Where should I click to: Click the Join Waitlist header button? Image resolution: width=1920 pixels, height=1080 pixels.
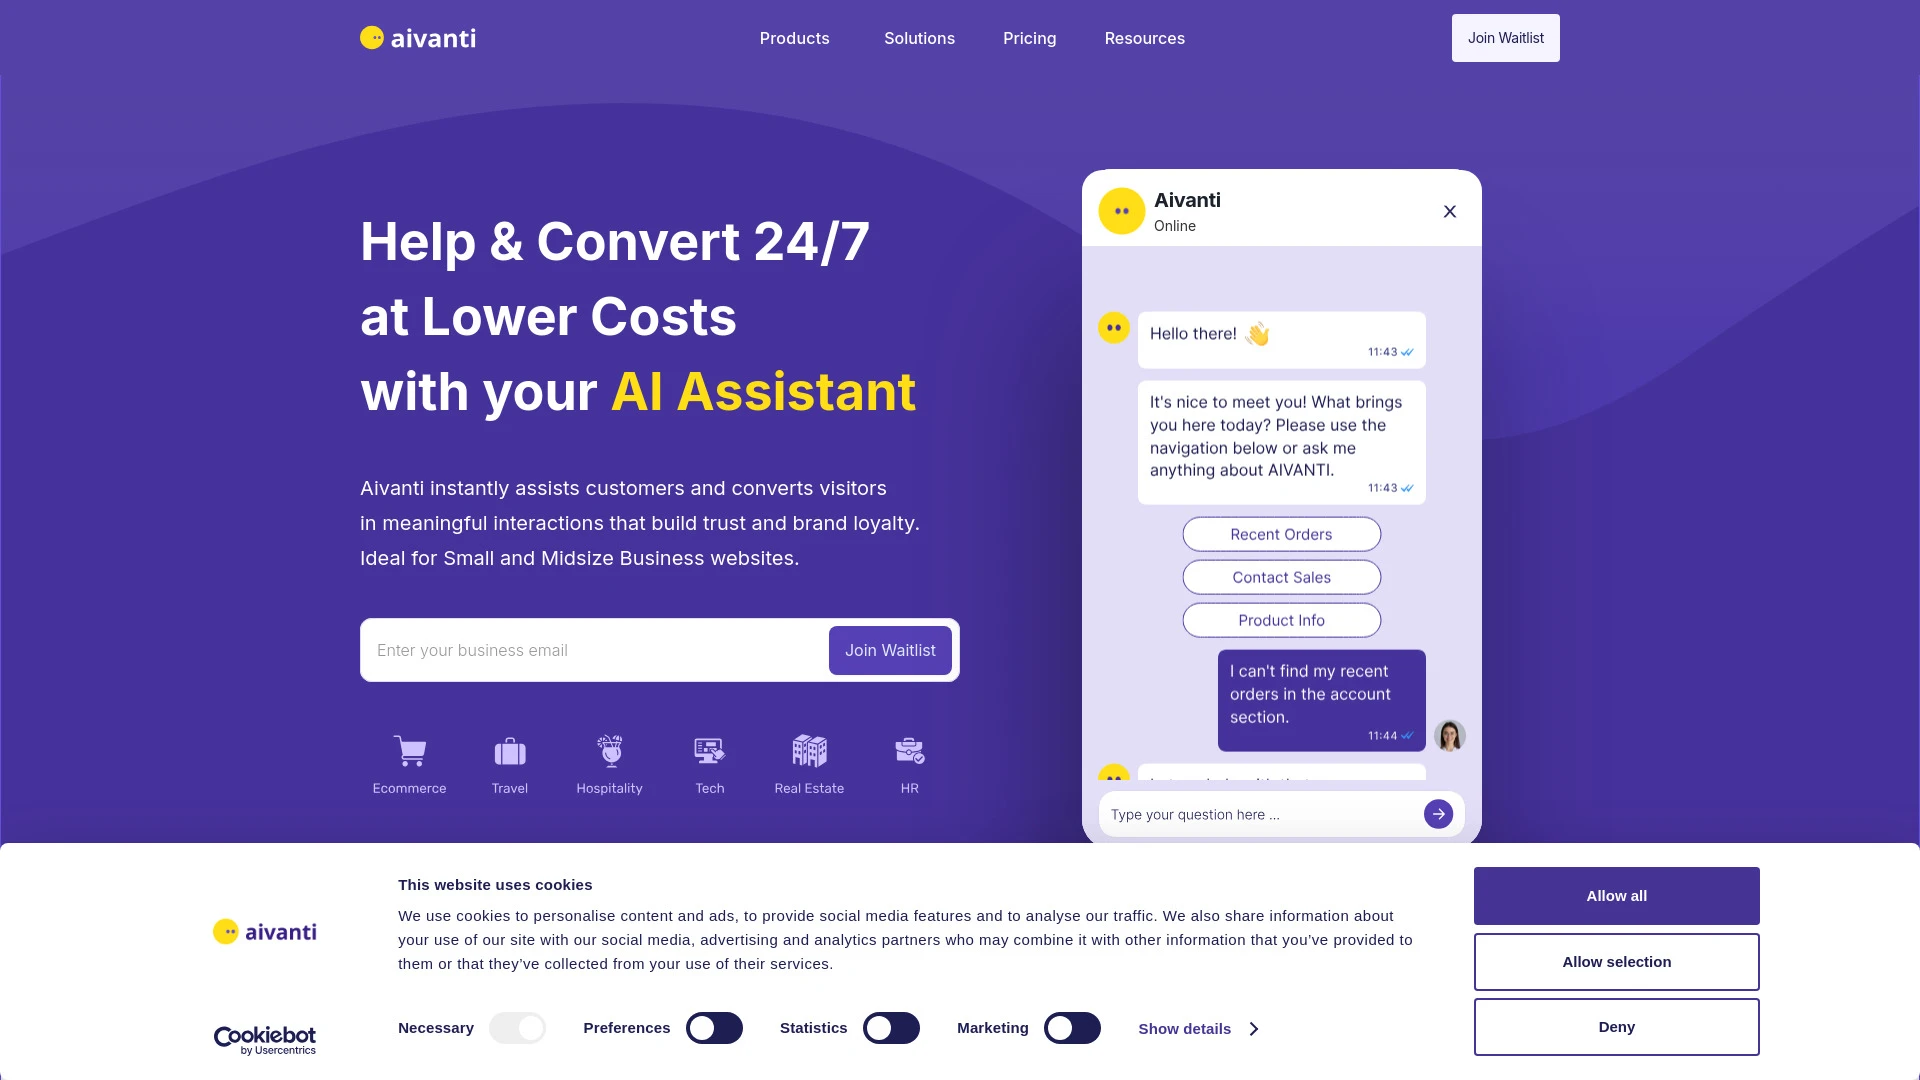point(1506,37)
